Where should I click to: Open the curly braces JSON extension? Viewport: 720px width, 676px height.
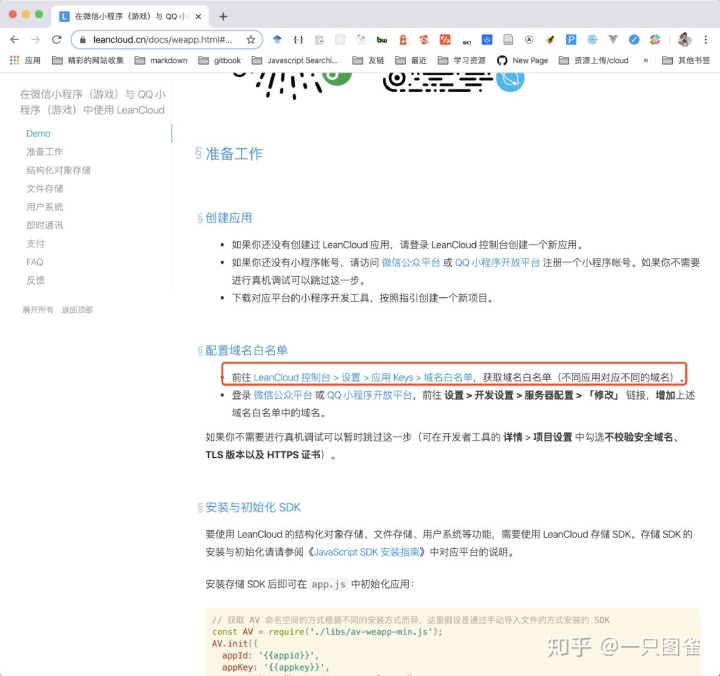click(298, 40)
